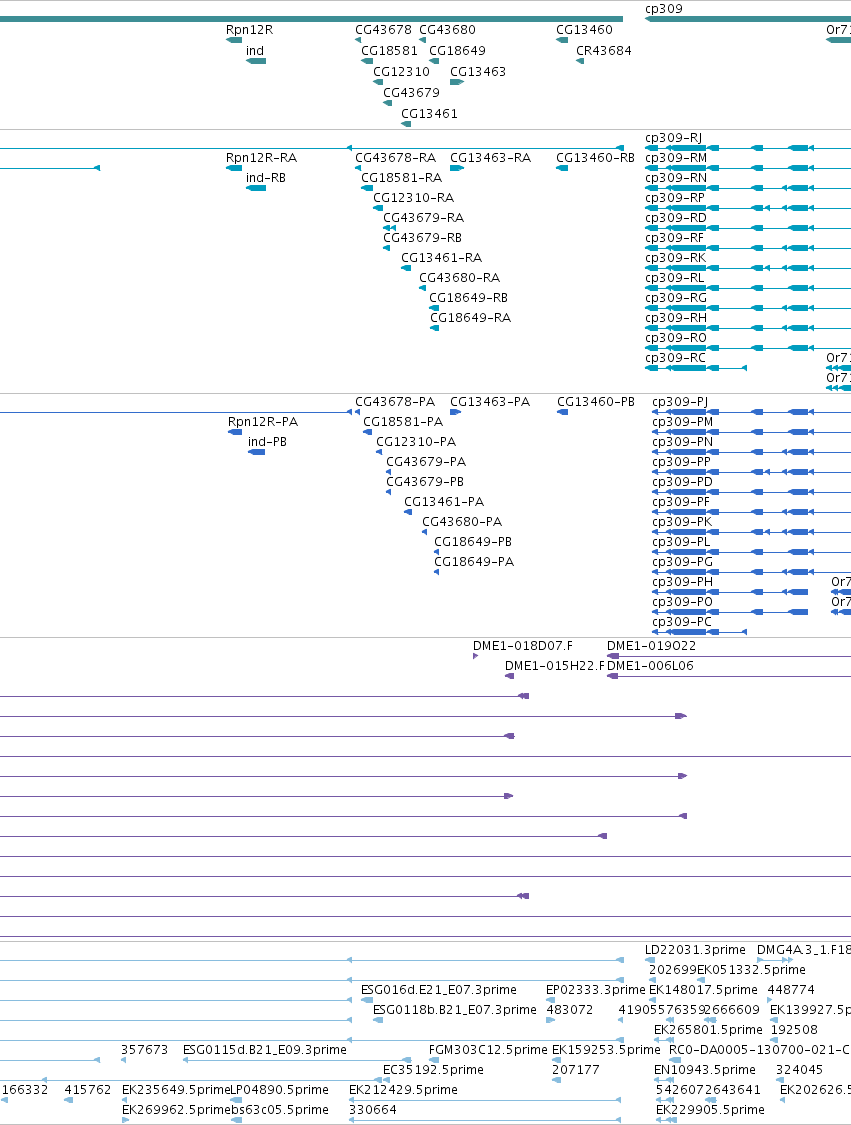Viewport: 851px width, 1125px height.
Task: Click transcript CG12310-RA
Action: (413, 197)
